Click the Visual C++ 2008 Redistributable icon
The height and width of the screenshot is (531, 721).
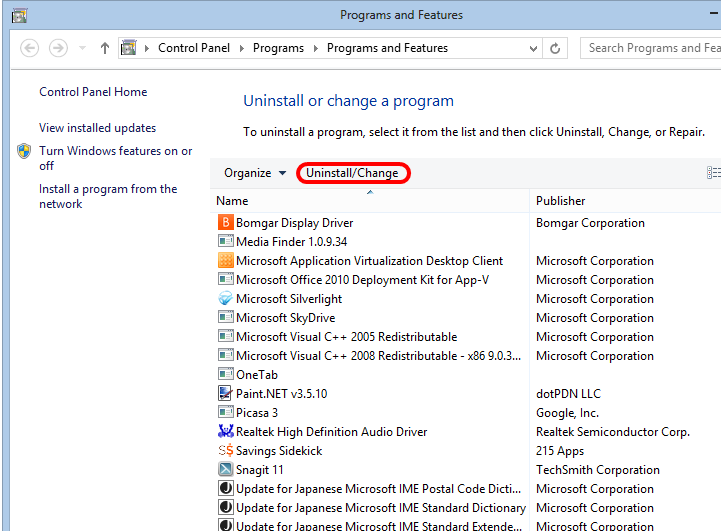225,355
